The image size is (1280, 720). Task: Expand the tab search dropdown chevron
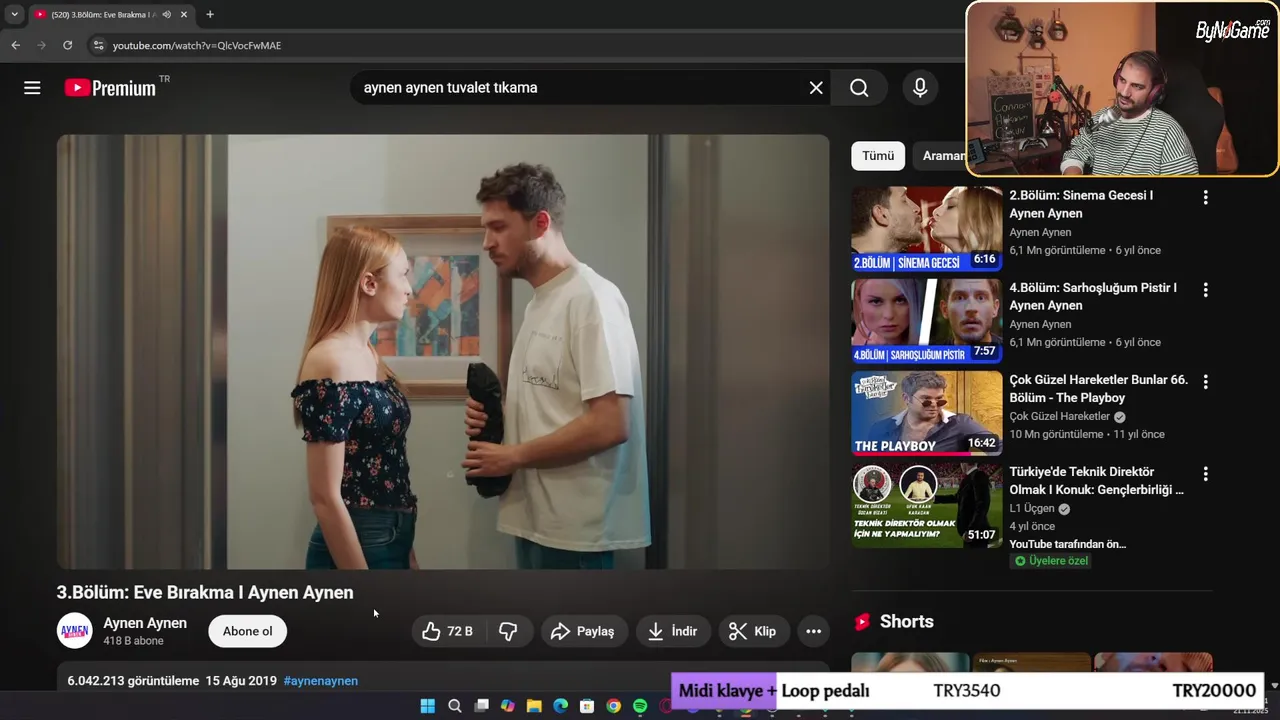tap(14, 15)
